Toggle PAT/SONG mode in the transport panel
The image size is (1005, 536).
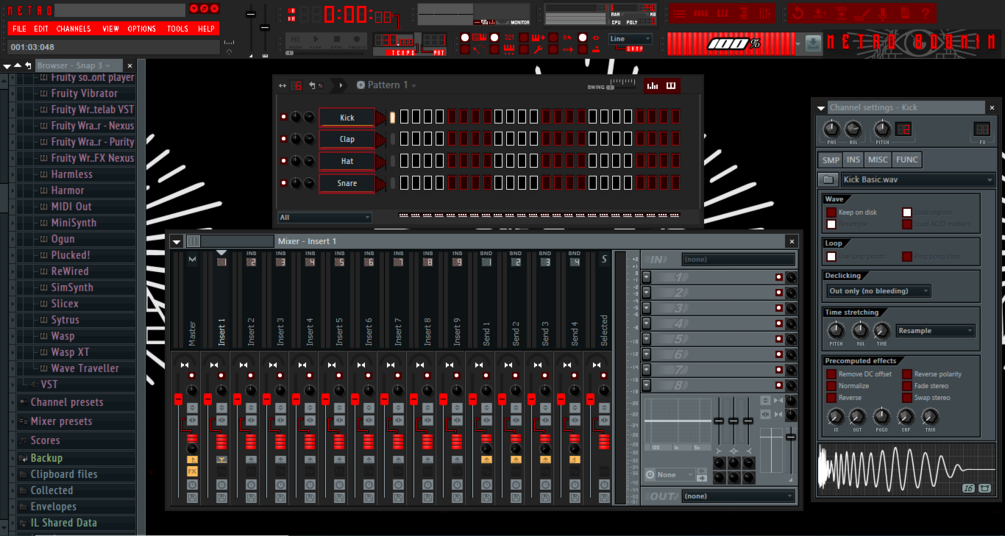pos(295,38)
